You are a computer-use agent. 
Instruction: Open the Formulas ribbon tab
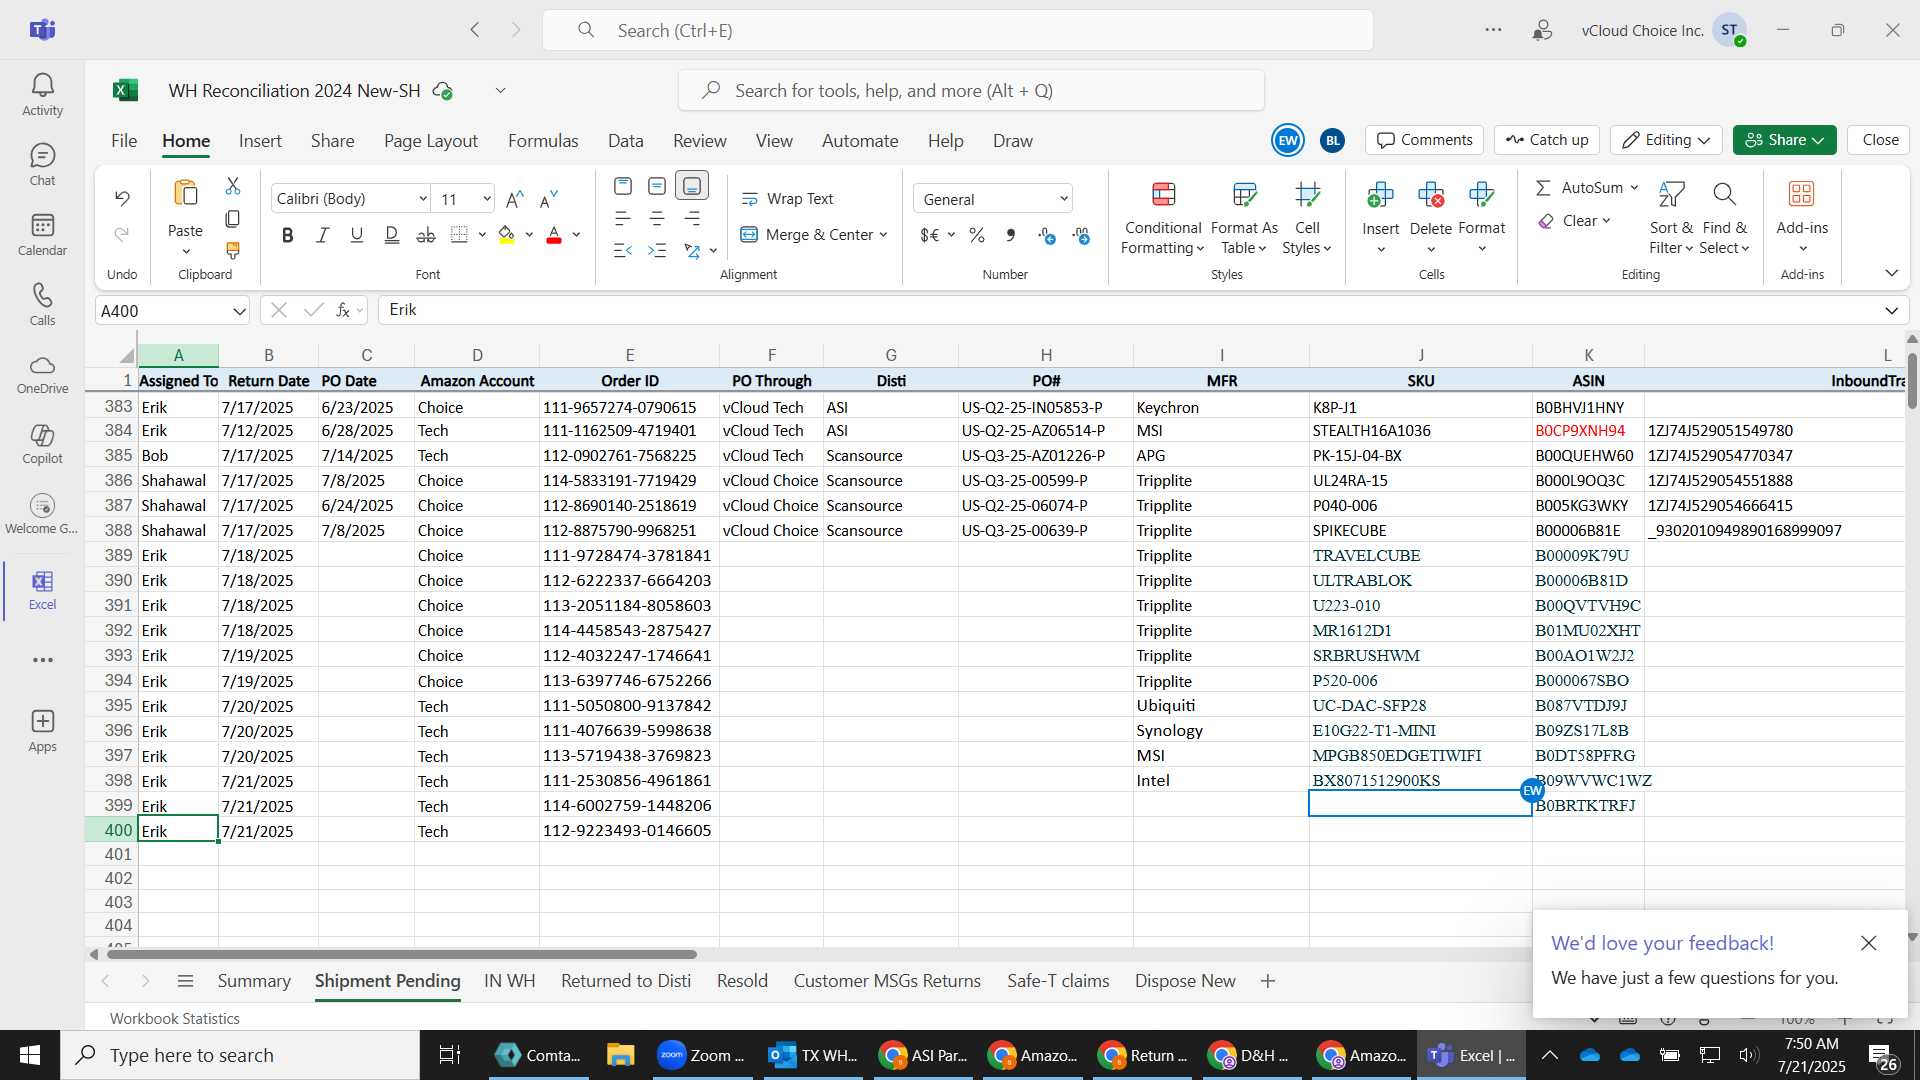[543, 141]
